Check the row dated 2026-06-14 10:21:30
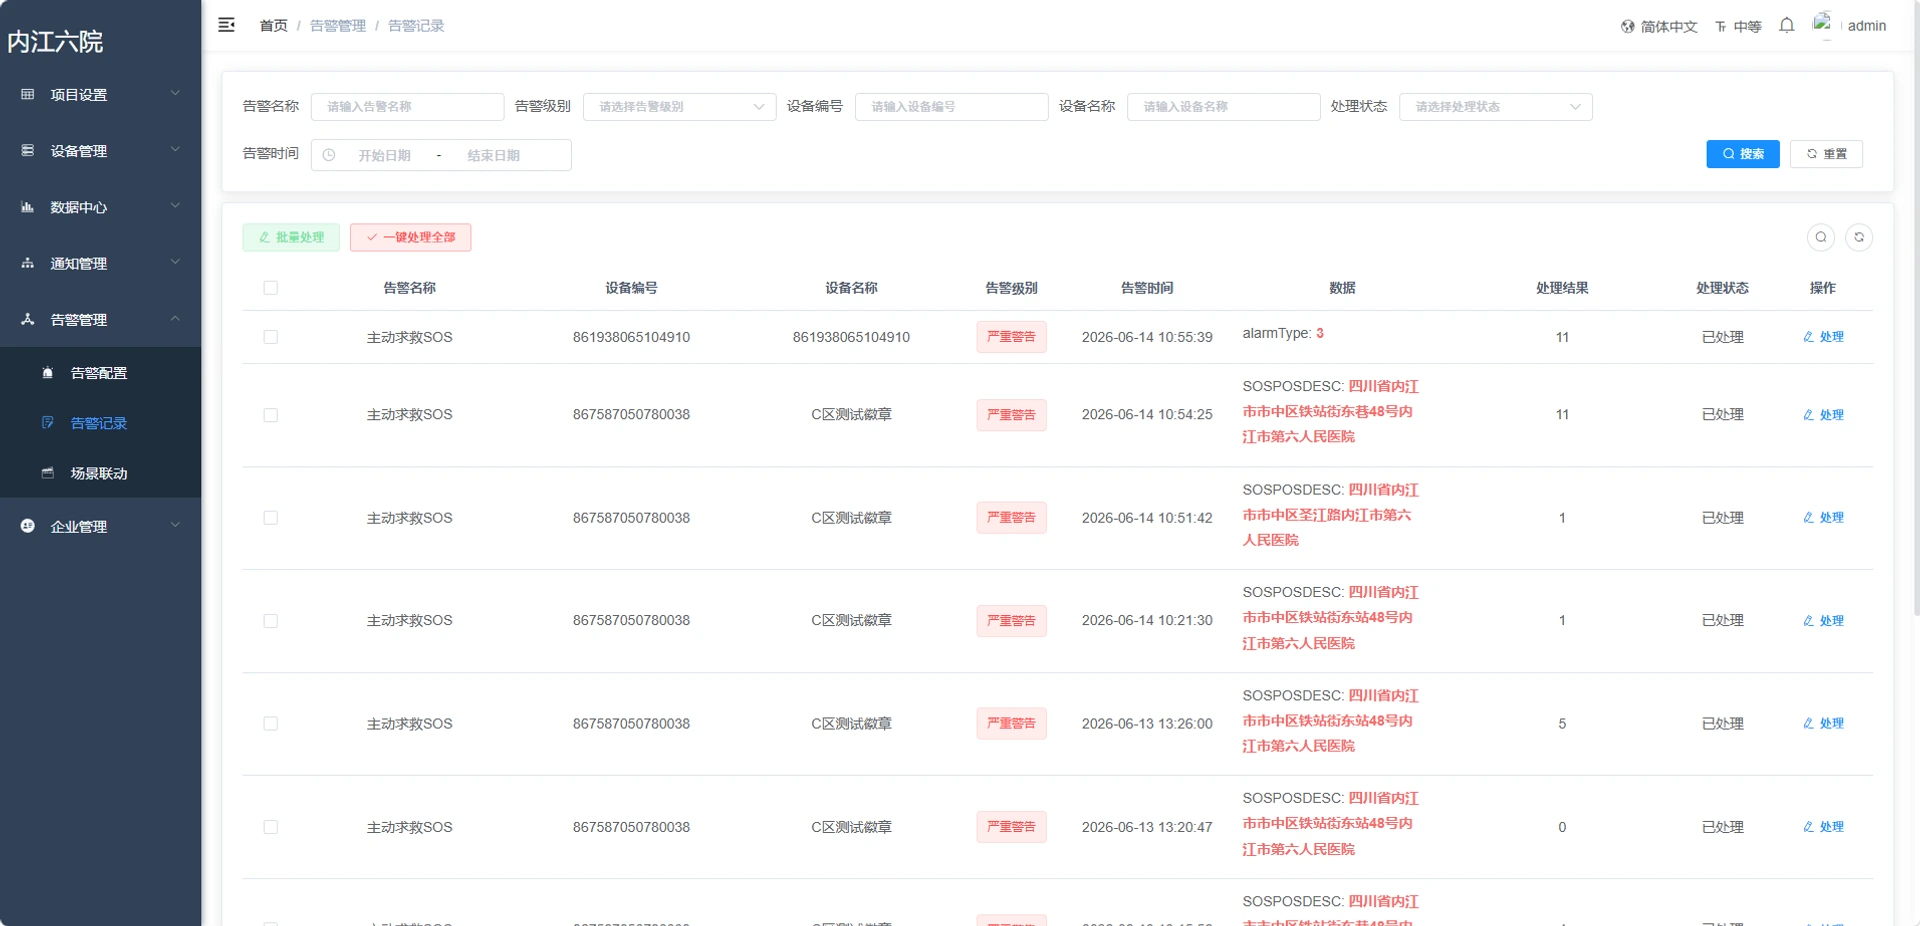 270,621
